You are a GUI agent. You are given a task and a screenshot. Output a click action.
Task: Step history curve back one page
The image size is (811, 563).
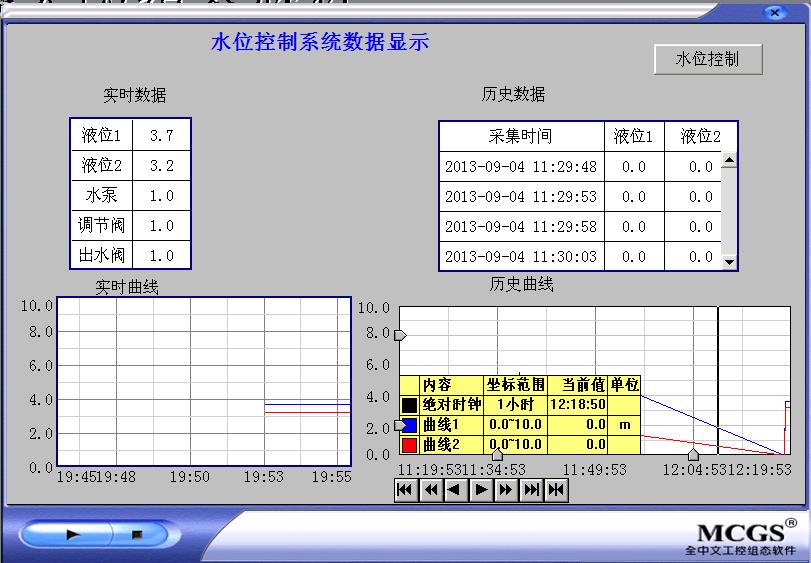click(455, 490)
